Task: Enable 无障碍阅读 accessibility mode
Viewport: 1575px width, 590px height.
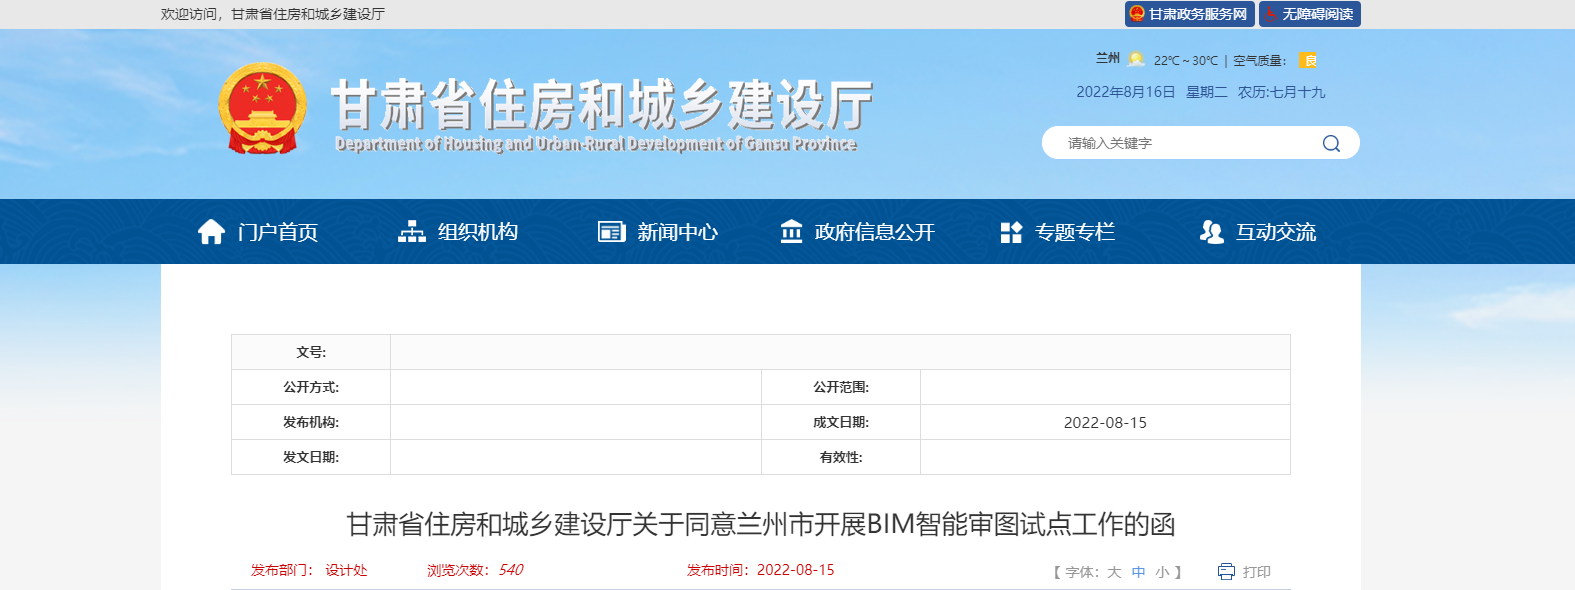Action: 1310,14
